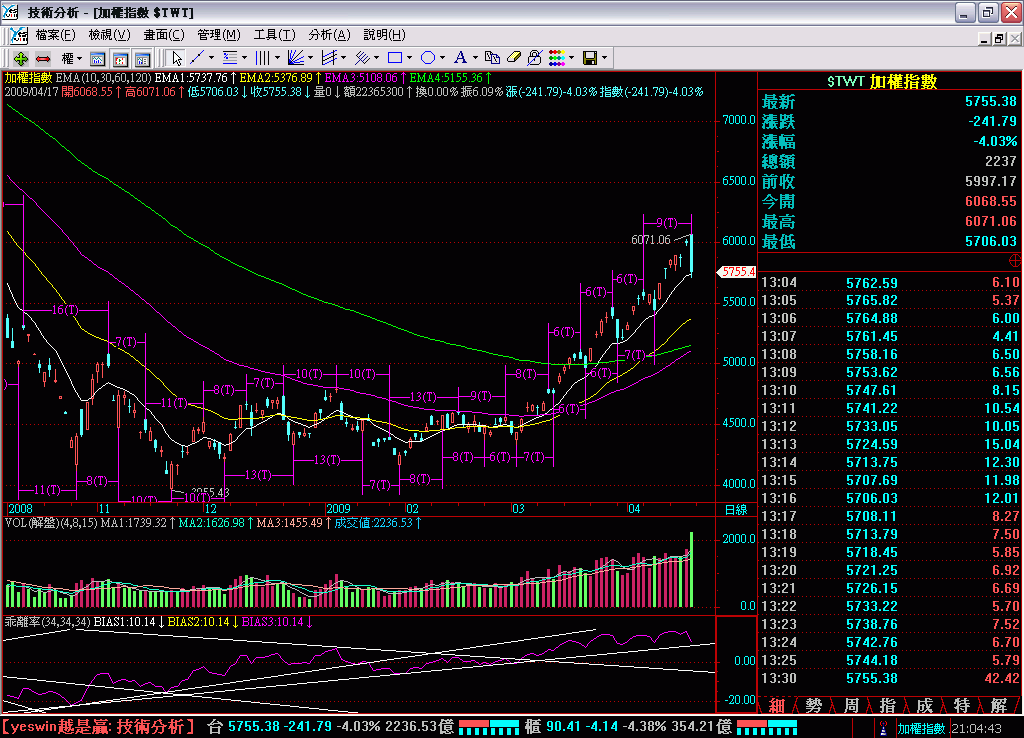1024x738 pixels.
Task: Expand the text tool dropdown arrow
Action: pyautogui.click(x=475, y=58)
